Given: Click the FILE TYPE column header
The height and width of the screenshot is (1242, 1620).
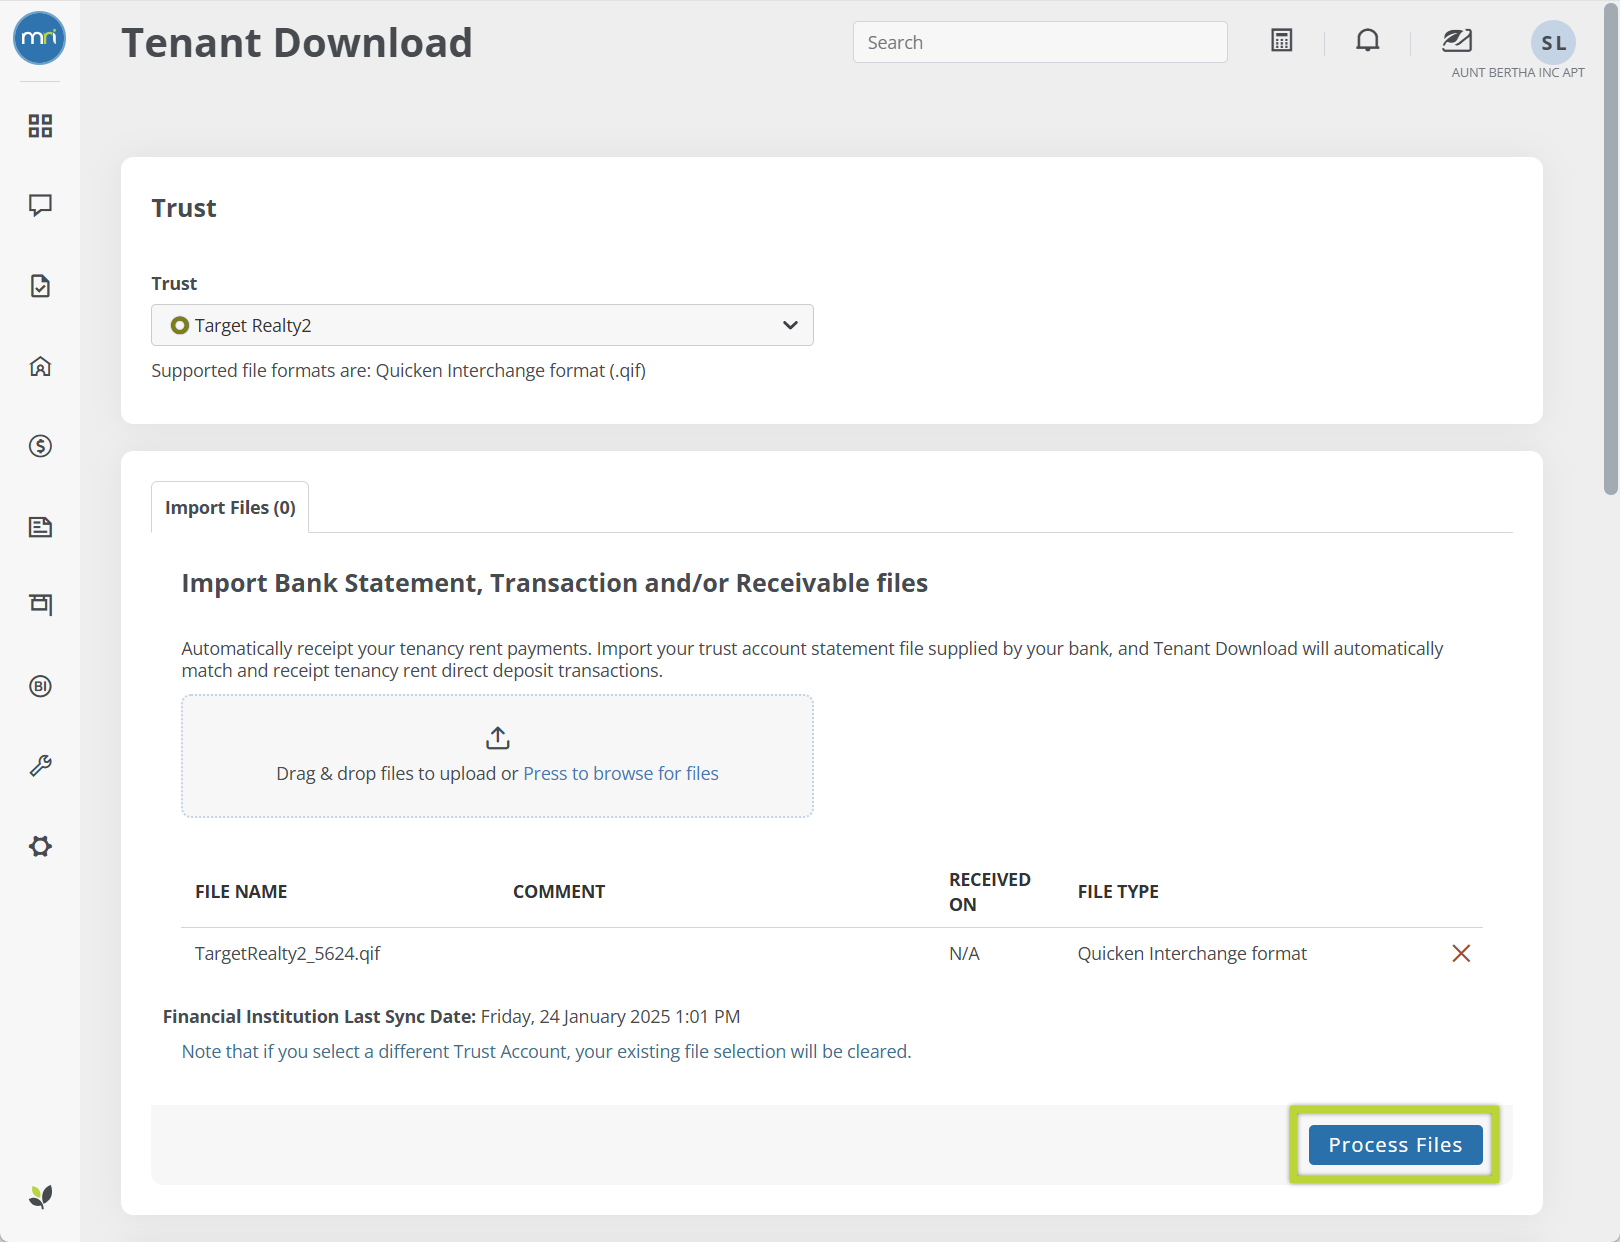Looking at the screenshot, I should point(1118,892).
